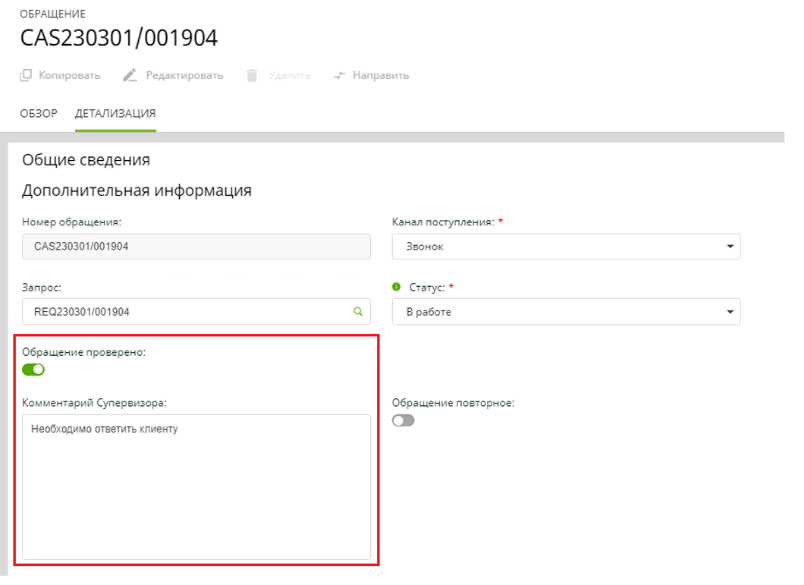Click the green indicator icon beside Статус

(x=396, y=287)
